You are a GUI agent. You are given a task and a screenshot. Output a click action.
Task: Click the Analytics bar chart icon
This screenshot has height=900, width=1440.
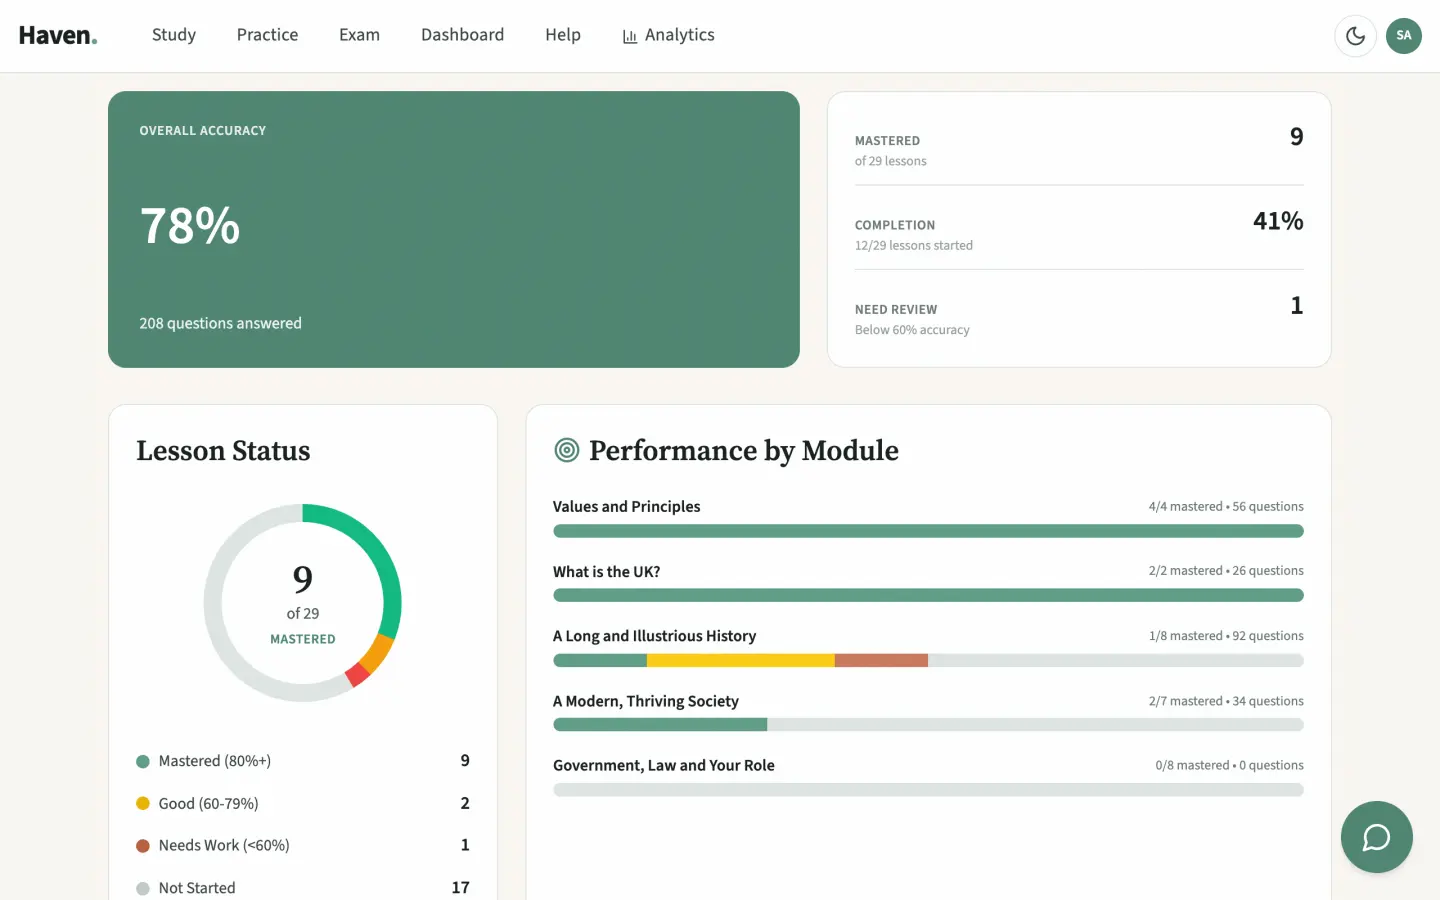(x=630, y=36)
